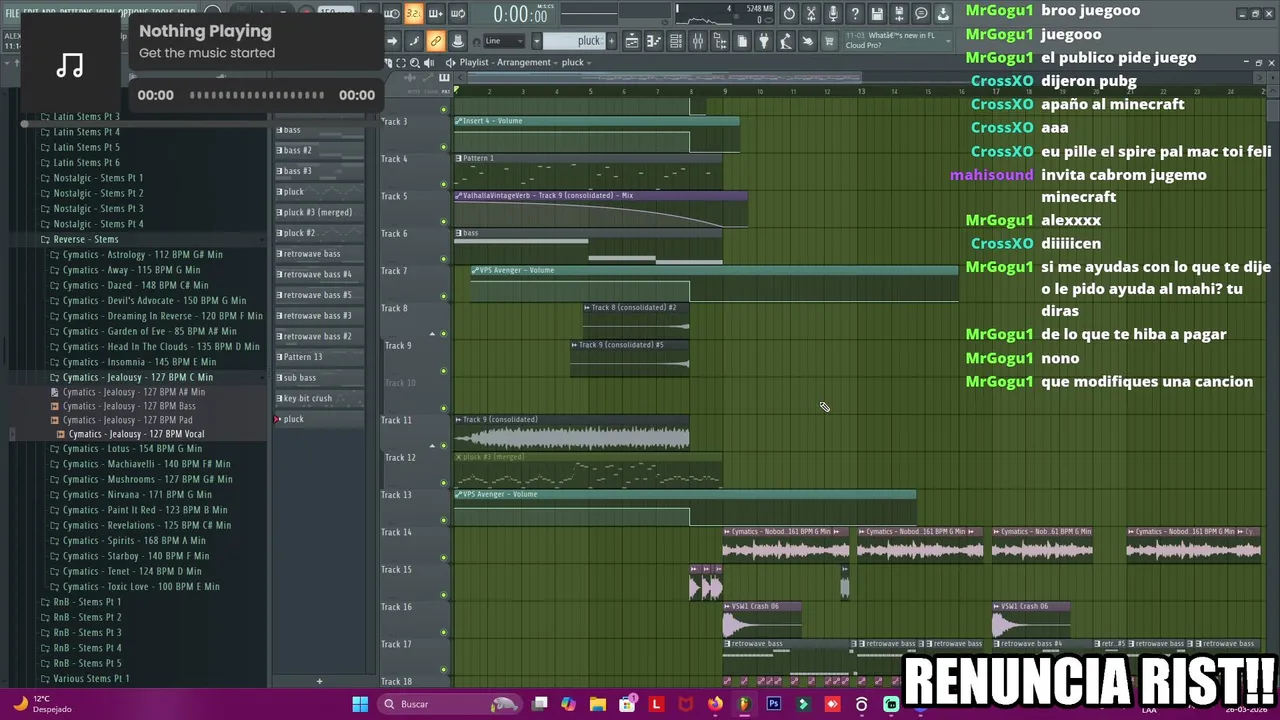
Task: Open the Browser folder-tree toolbar icon
Action: [720, 41]
